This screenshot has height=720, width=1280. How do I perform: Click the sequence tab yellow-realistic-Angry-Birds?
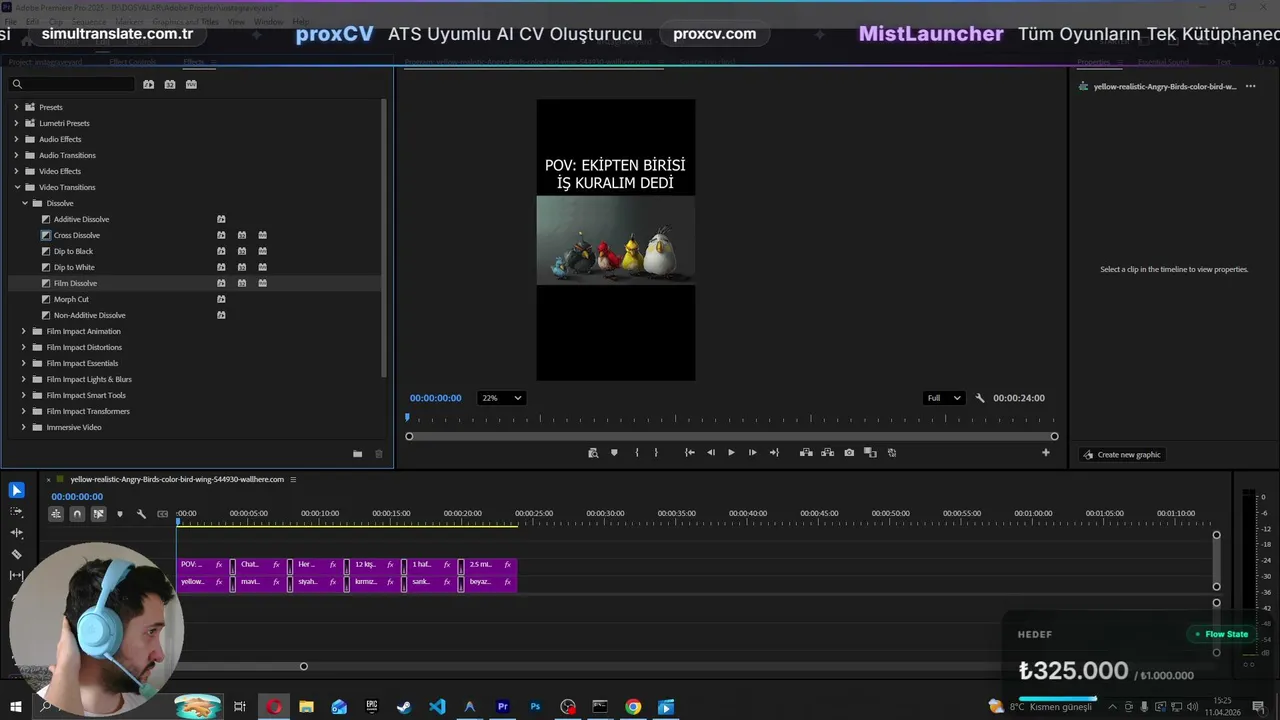[x=177, y=479]
